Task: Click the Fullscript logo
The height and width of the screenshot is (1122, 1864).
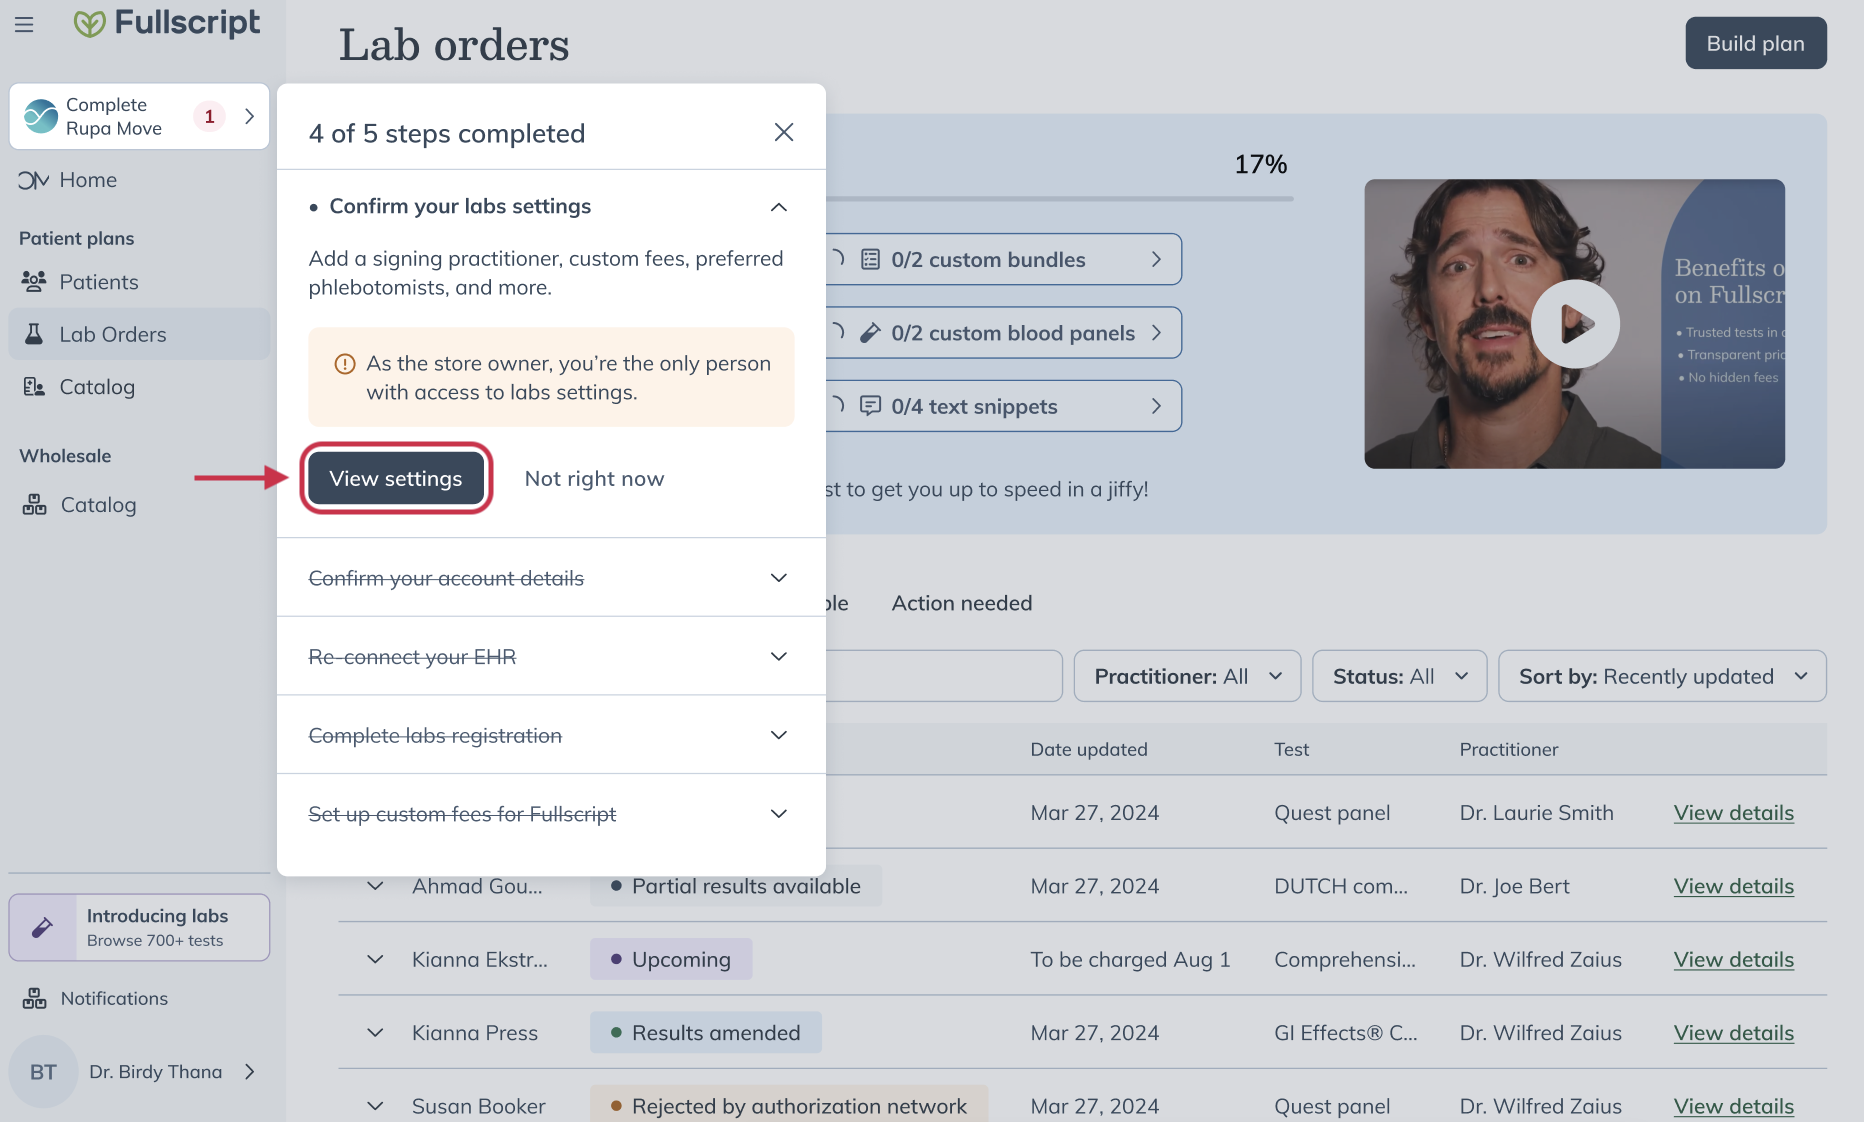Action: (166, 23)
